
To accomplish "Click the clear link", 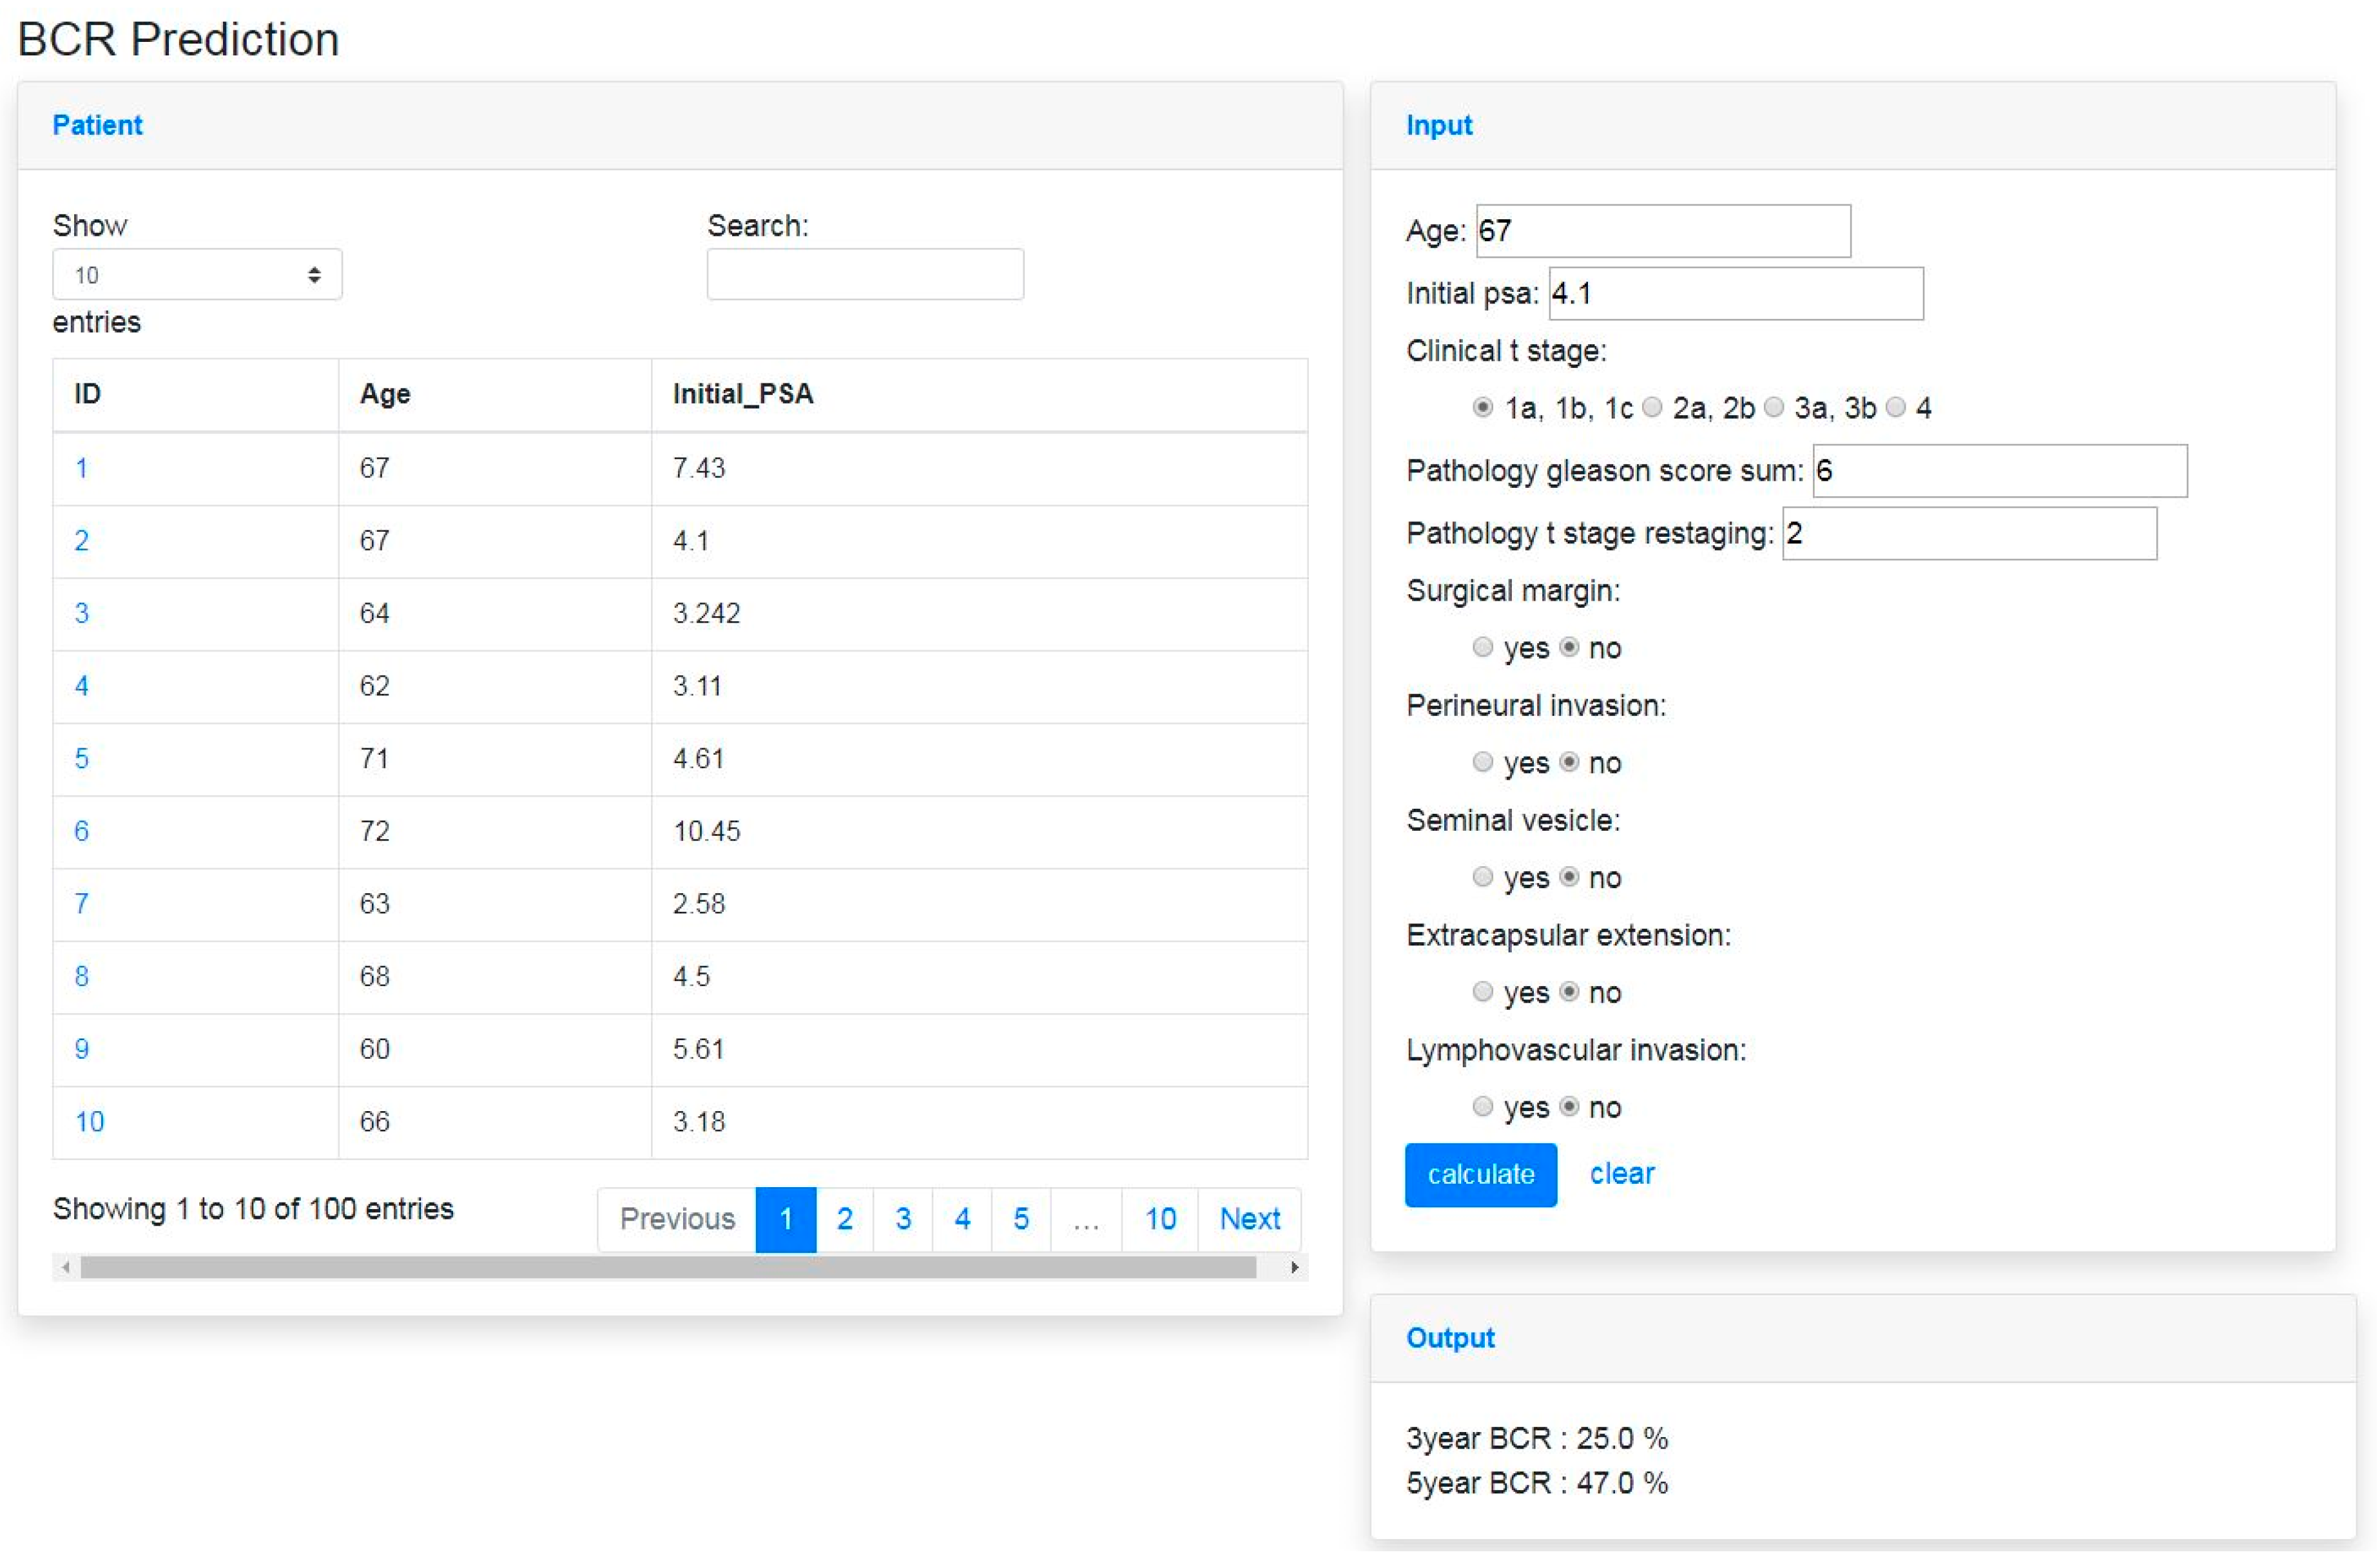I will [1622, 1174].
